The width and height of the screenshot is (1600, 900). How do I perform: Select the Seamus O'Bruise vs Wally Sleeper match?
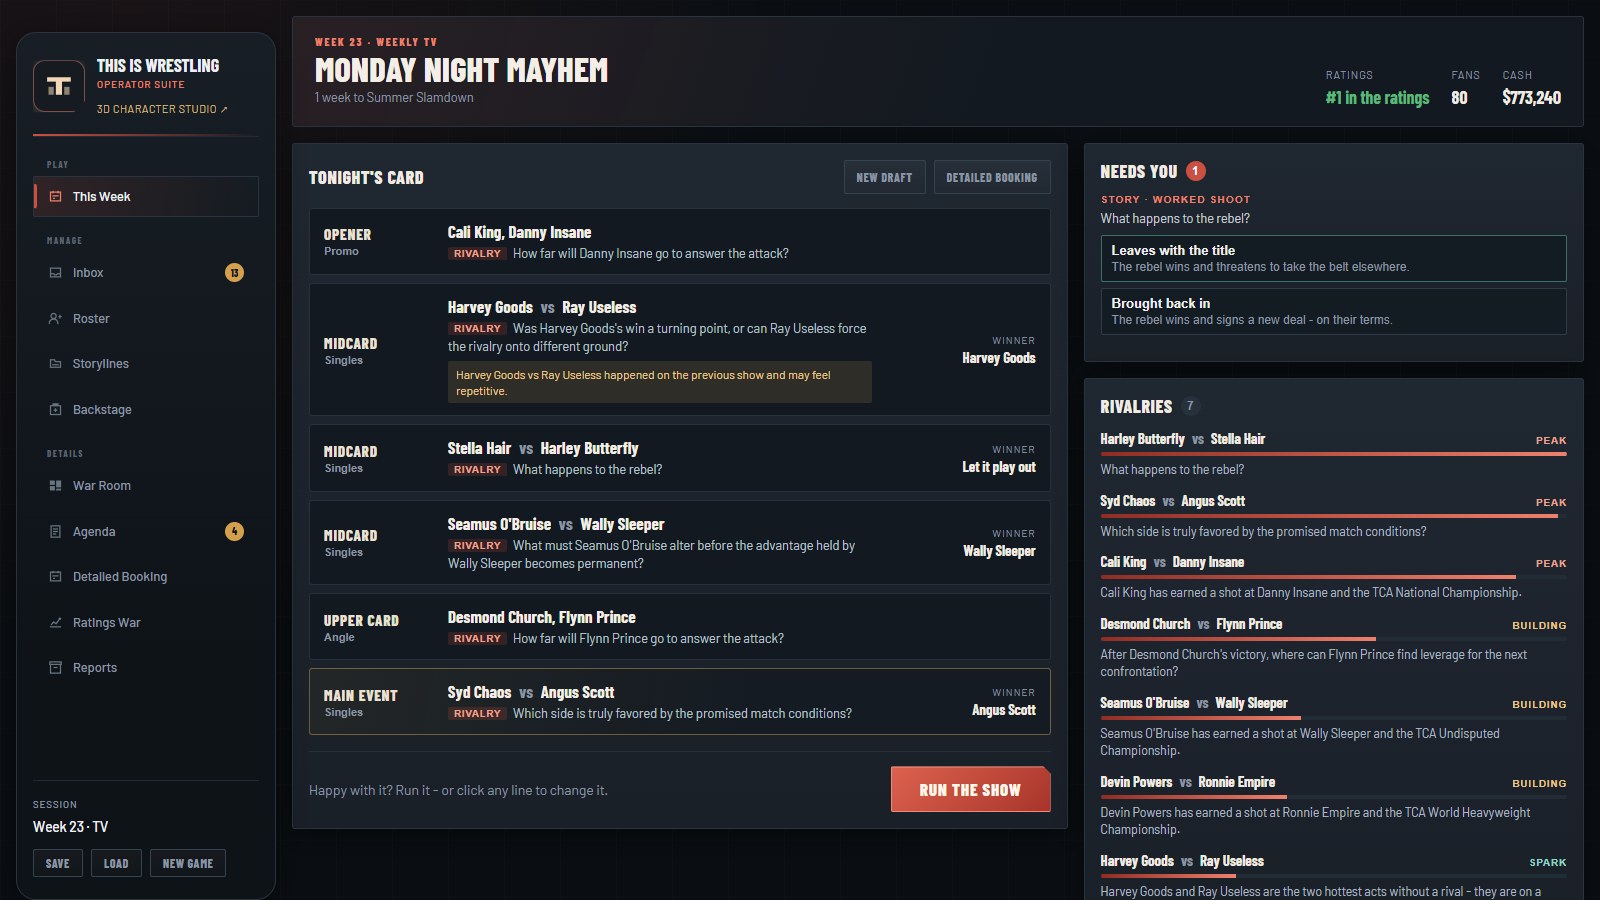(680, 543)
